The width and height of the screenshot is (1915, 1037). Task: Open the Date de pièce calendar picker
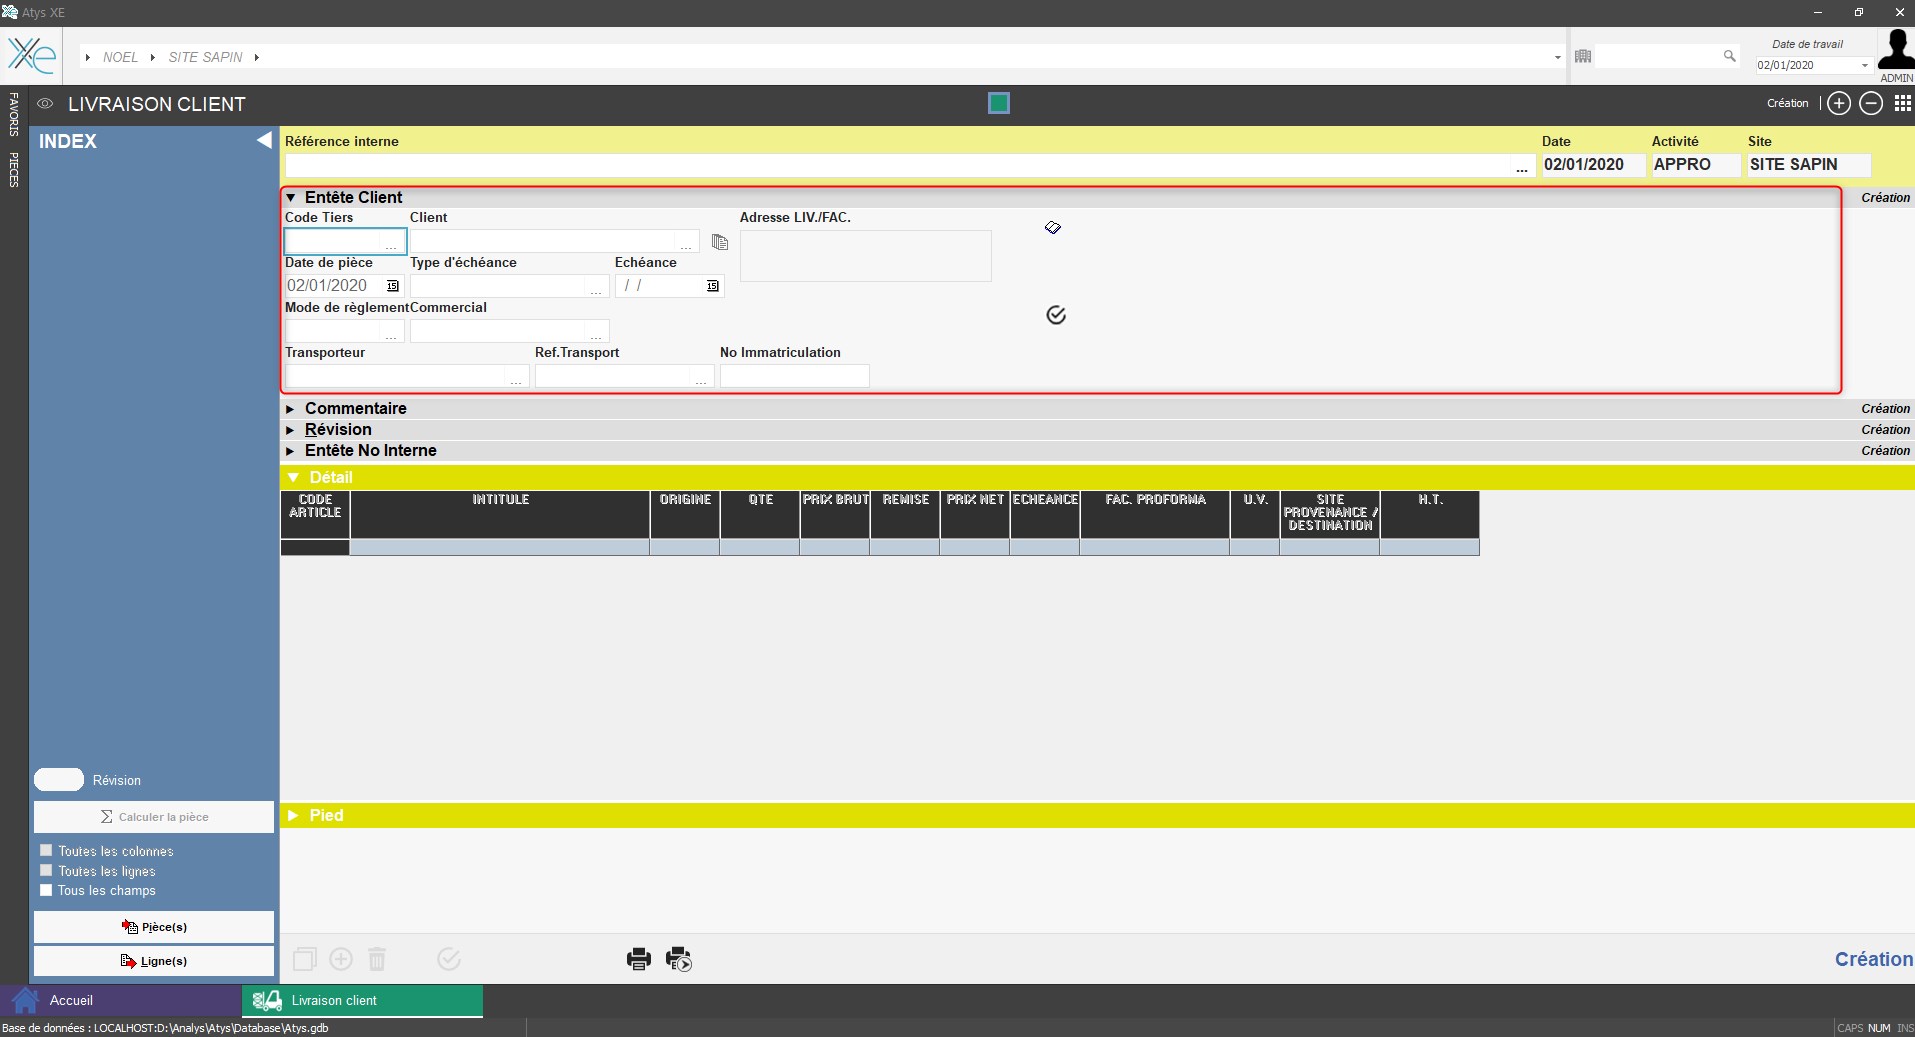393,286
